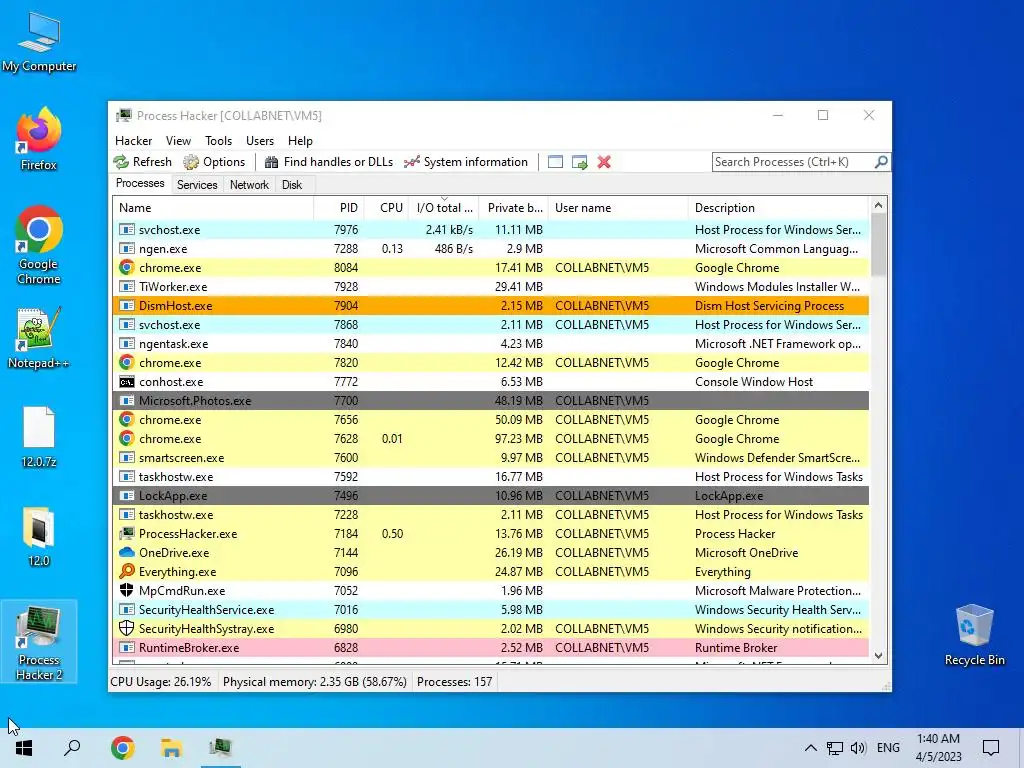Screen dimensions: 1024x768
Task: Open the Hacker menu
Action: click(133, 140)
